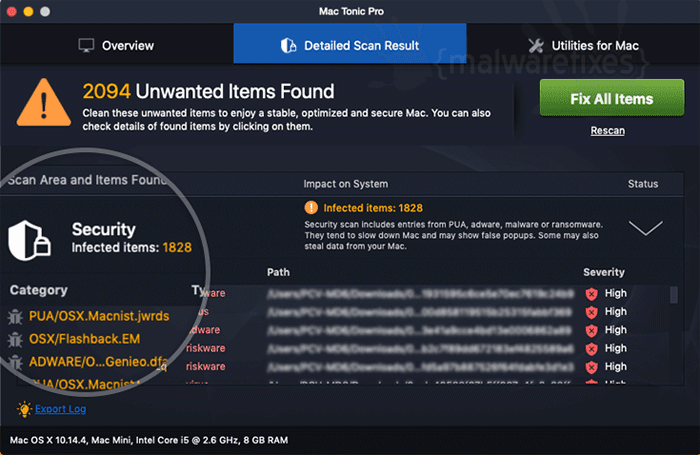The image size is (700, 455).
Task: Select the ADWARE/O...Genieo.dfa category entry
Action: point(98,362)
